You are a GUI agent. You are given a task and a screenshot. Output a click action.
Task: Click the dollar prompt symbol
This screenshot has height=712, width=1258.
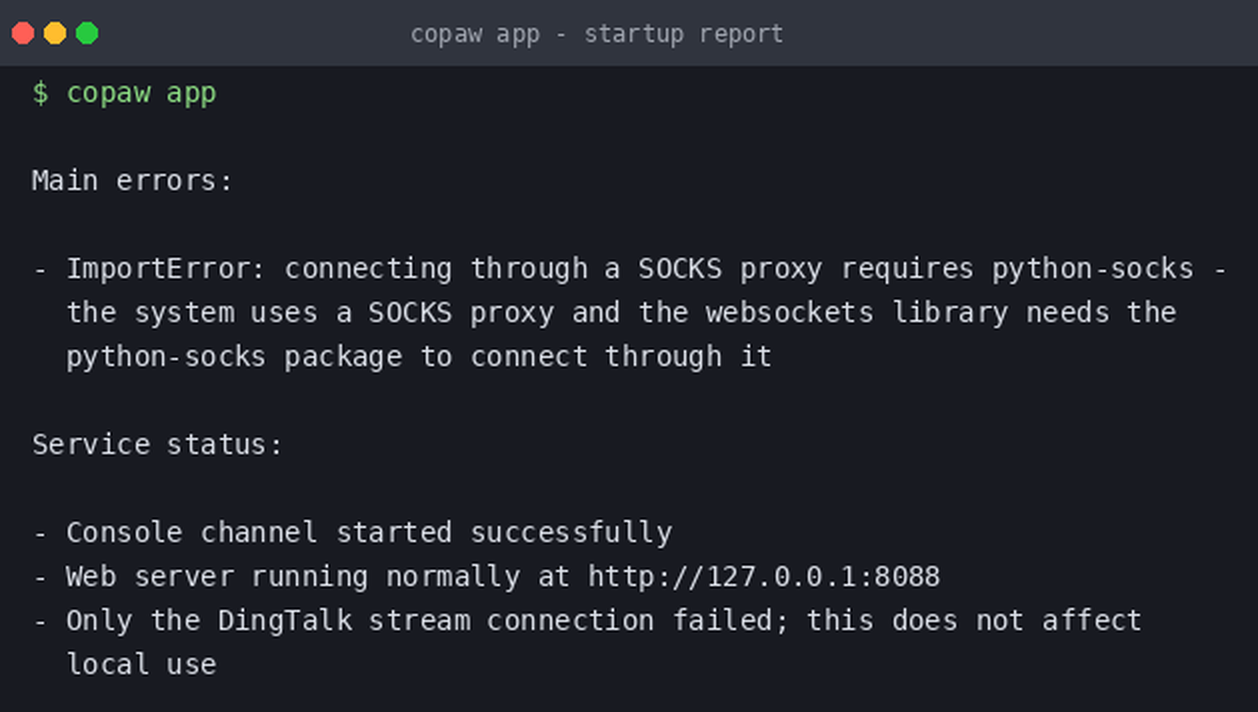pos(40,93)
